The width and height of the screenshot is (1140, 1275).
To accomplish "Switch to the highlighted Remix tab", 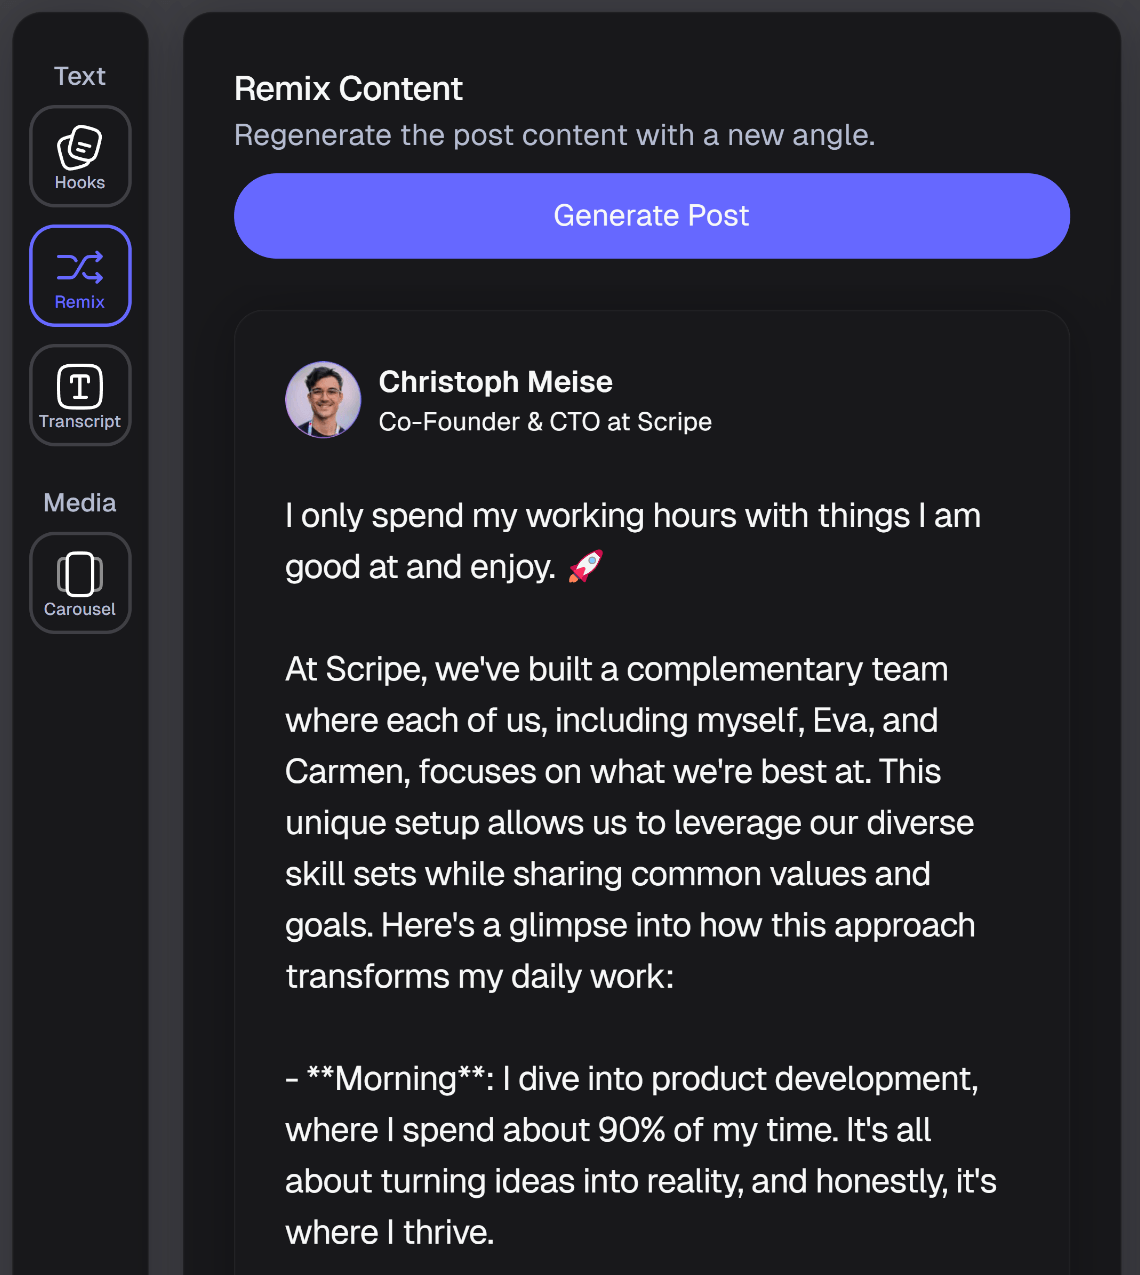I will pos(80,276).
